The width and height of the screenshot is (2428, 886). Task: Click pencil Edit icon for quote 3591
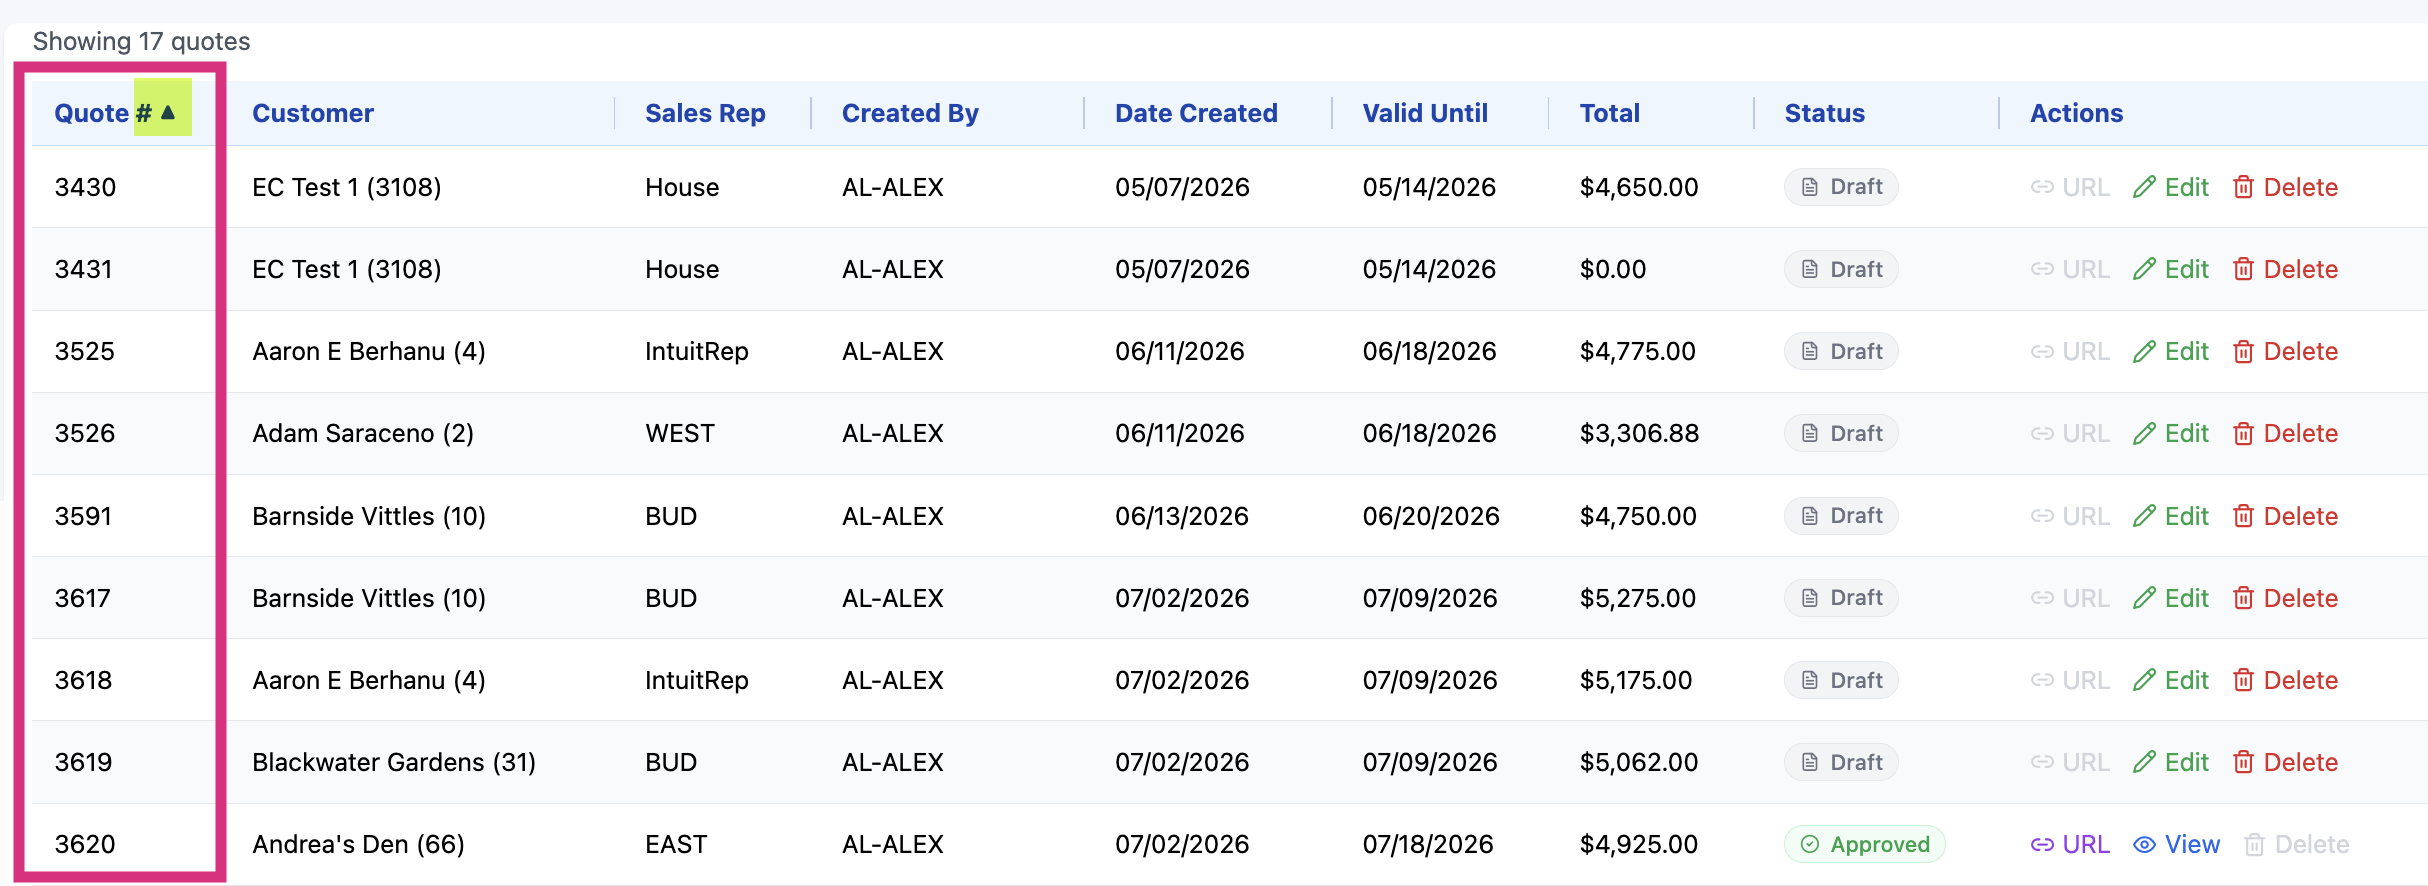tap(2144, 516)
